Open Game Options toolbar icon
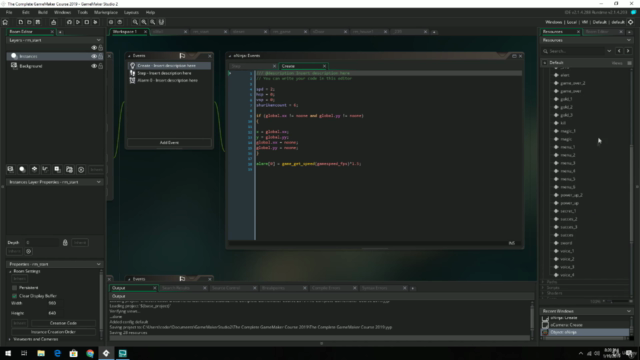 click(111, 22)
